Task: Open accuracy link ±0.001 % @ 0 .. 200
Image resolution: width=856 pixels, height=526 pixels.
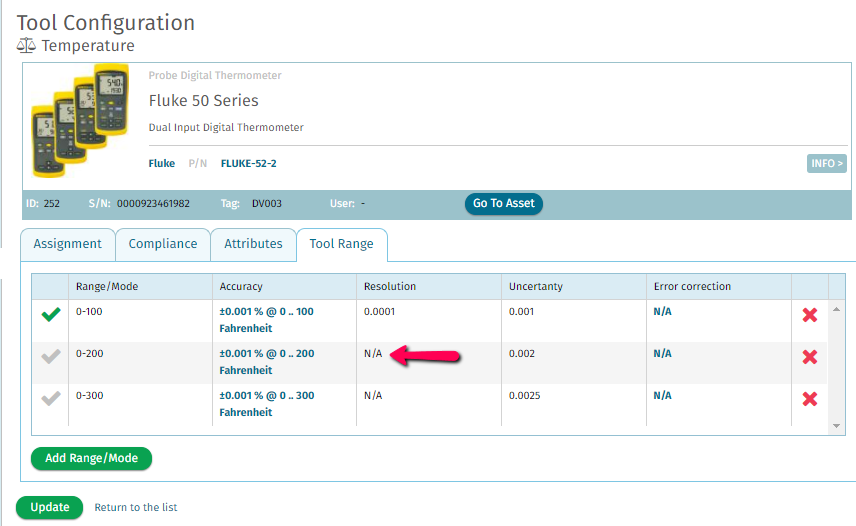Action: (267, 362)
